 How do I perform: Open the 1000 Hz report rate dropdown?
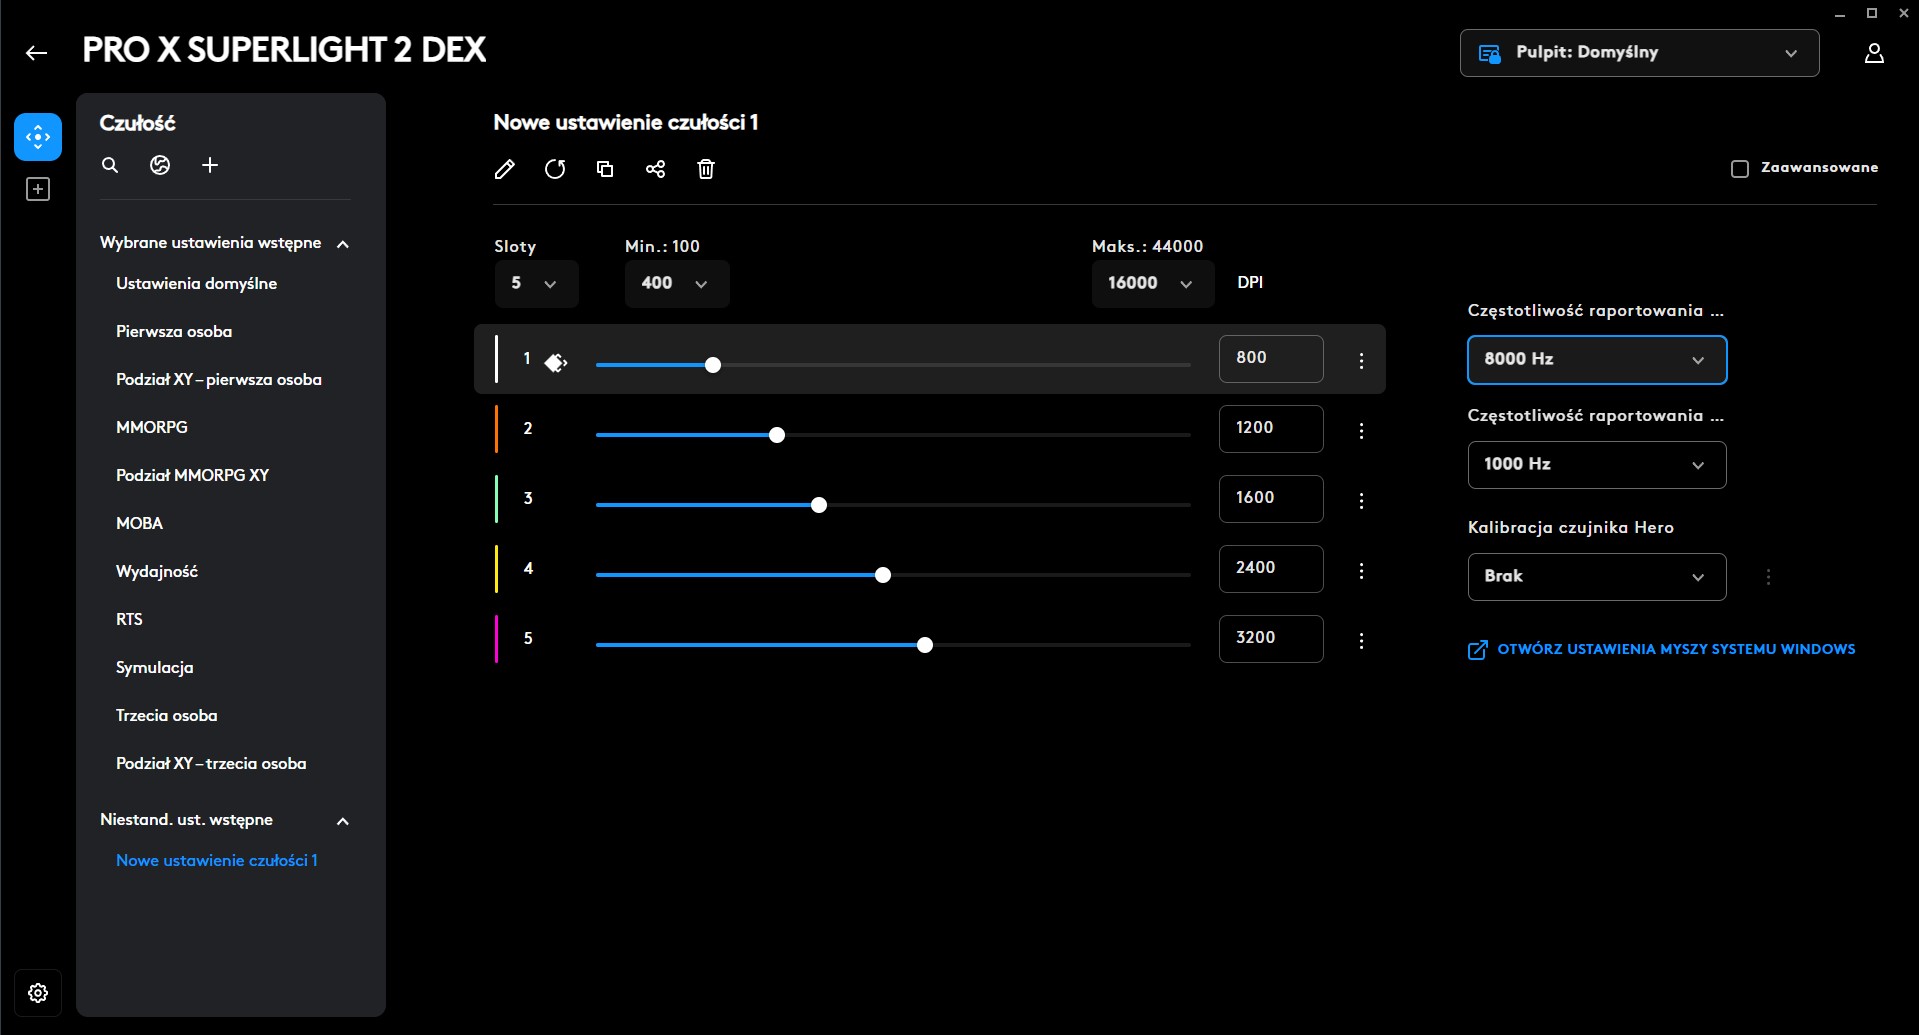[1597, 465]
